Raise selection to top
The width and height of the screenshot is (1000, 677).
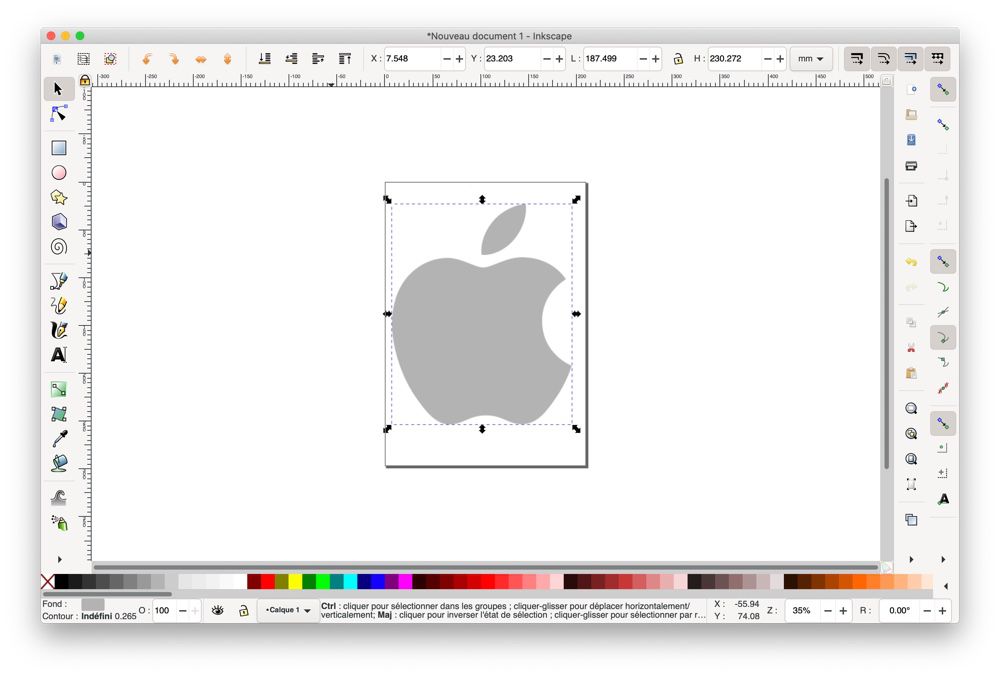[x=345, y=59]
